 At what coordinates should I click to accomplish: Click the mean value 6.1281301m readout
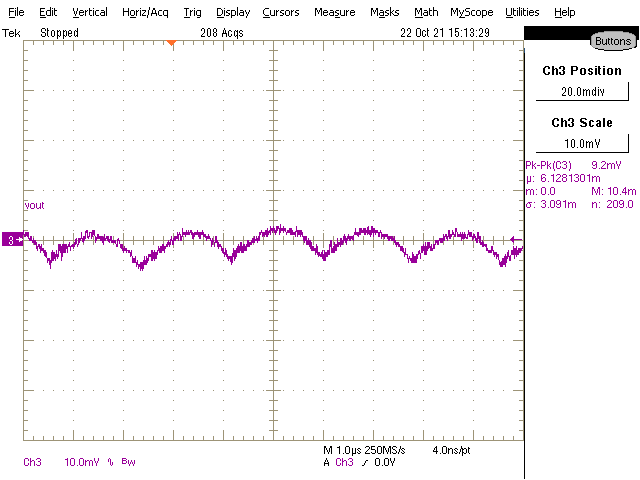click(563, 178)
